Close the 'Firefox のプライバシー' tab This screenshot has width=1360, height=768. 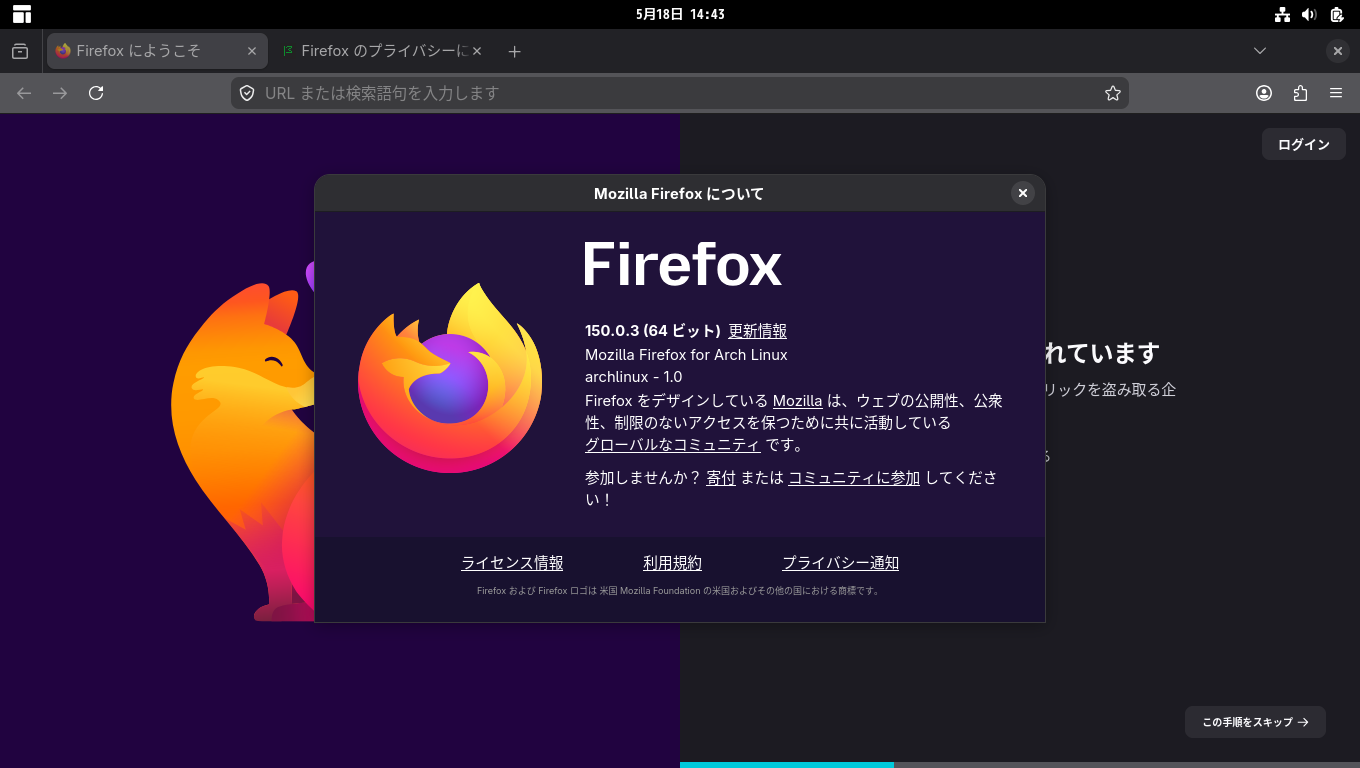pos(477,51)
